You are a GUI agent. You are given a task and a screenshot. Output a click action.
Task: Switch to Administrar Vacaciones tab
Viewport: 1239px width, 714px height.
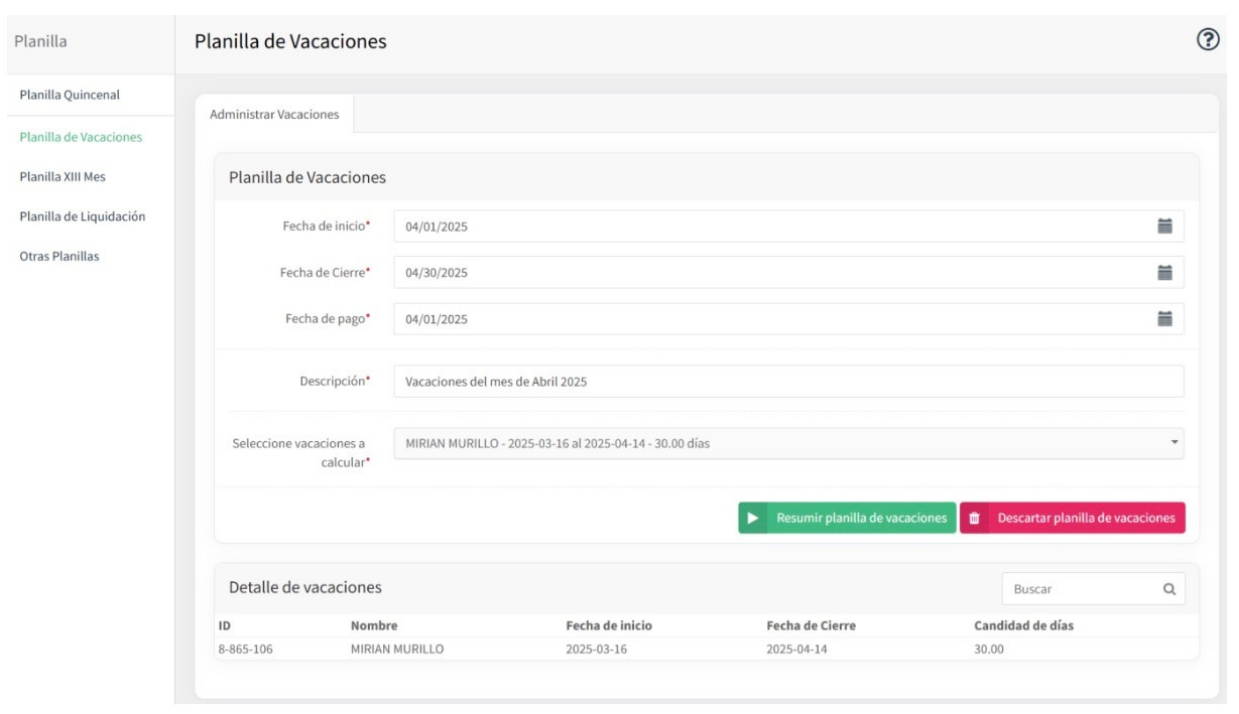tap(274, 114)
